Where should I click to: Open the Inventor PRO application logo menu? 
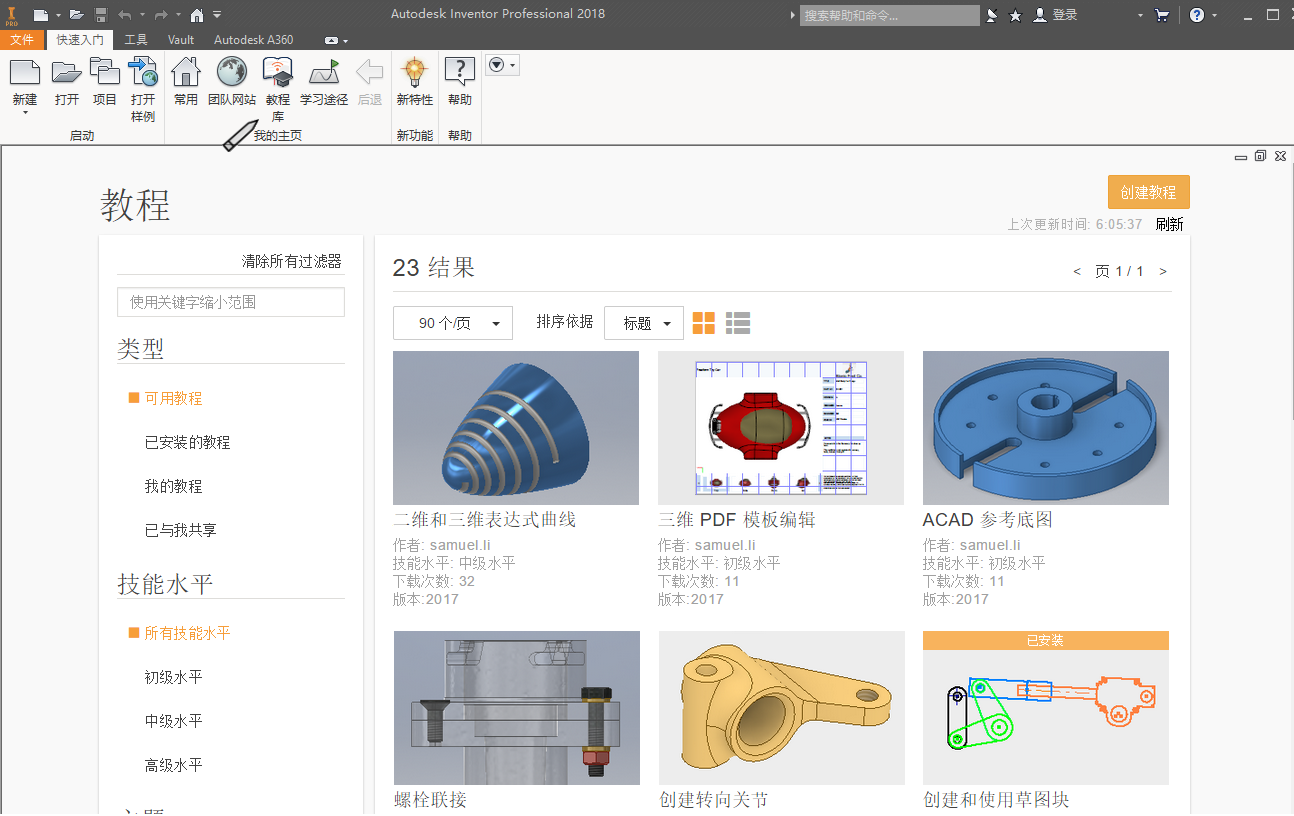click(x=13, y=15)
